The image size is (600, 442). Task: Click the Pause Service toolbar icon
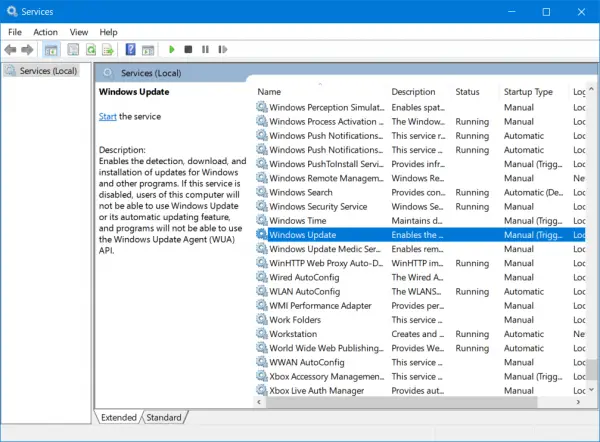(x=205, y=49)
